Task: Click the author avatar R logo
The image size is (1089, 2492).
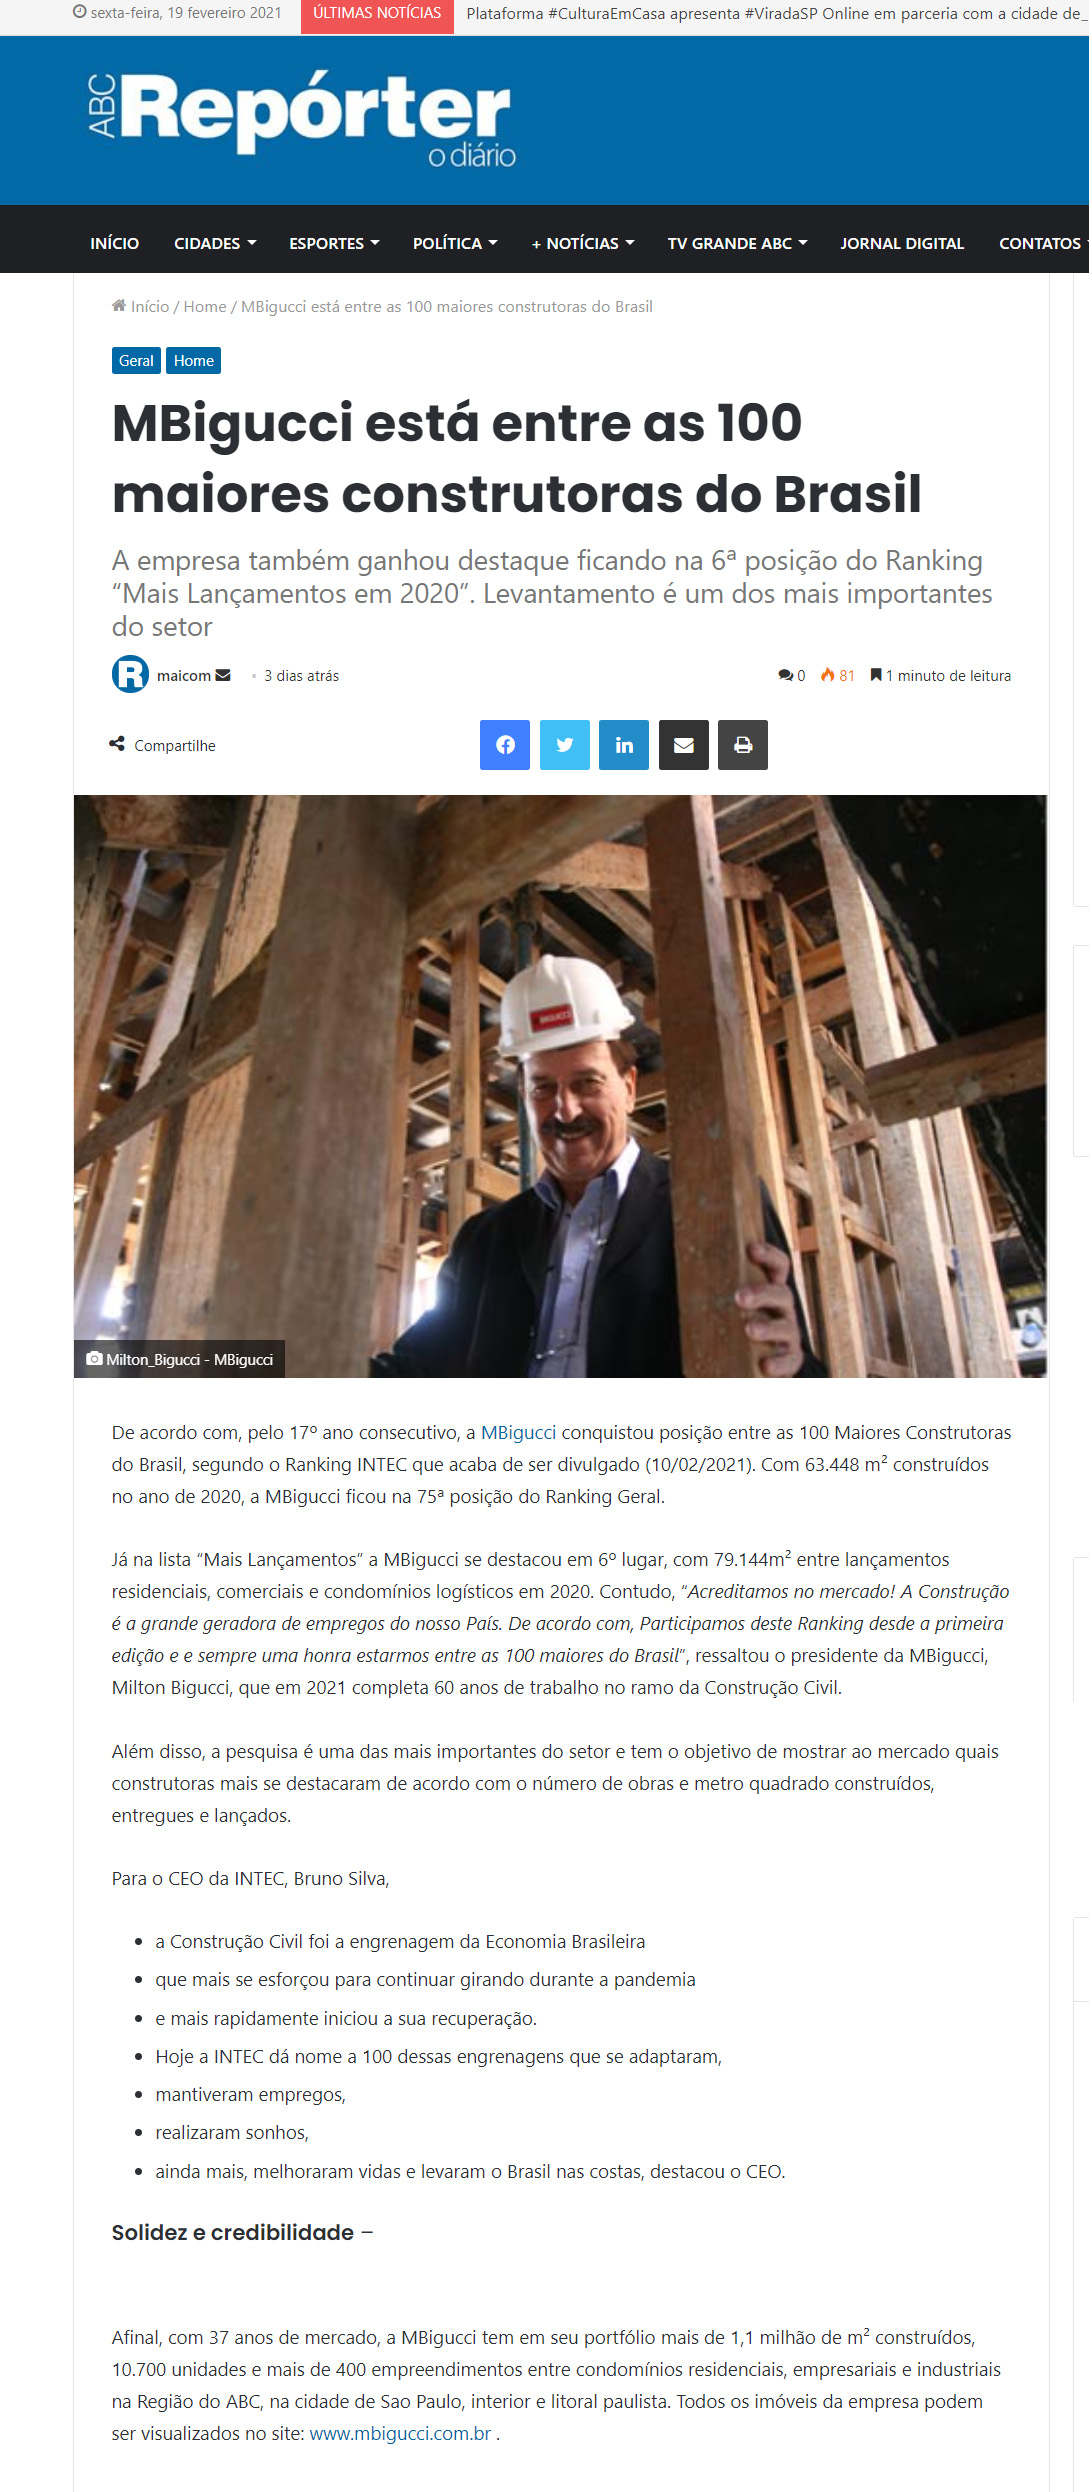Action: tap(130, 674)
